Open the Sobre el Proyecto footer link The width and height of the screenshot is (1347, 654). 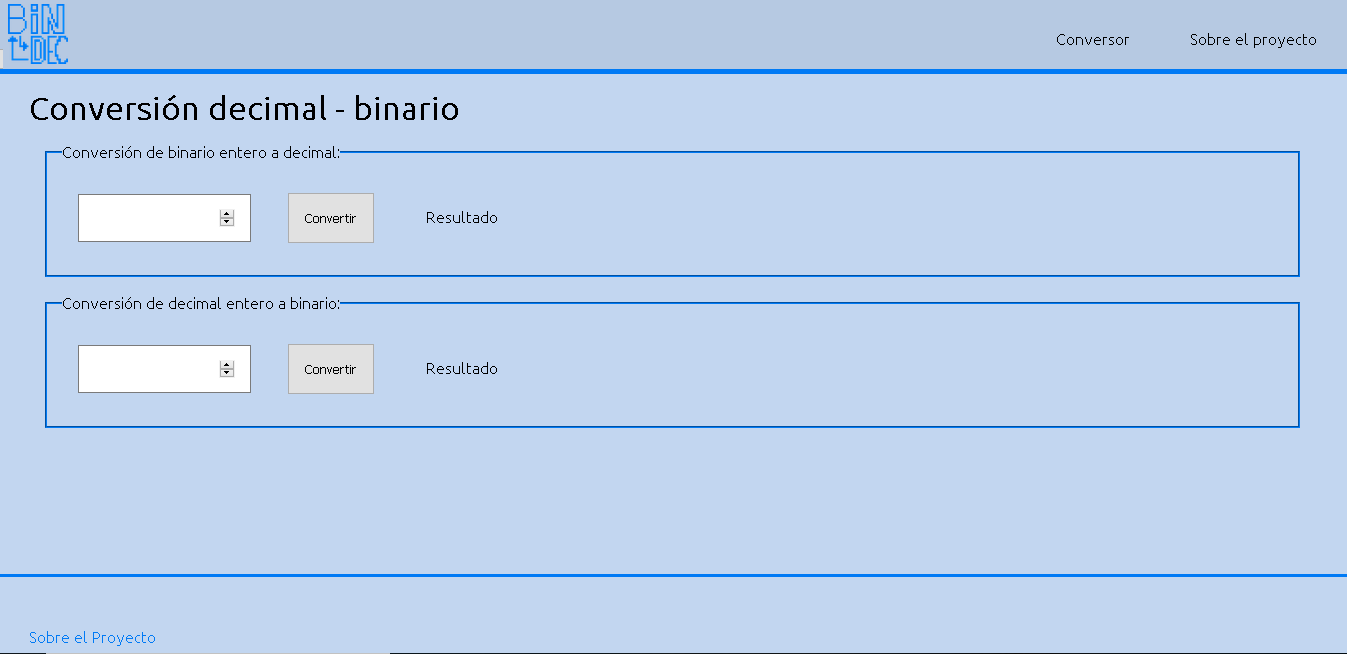(92, 638)
